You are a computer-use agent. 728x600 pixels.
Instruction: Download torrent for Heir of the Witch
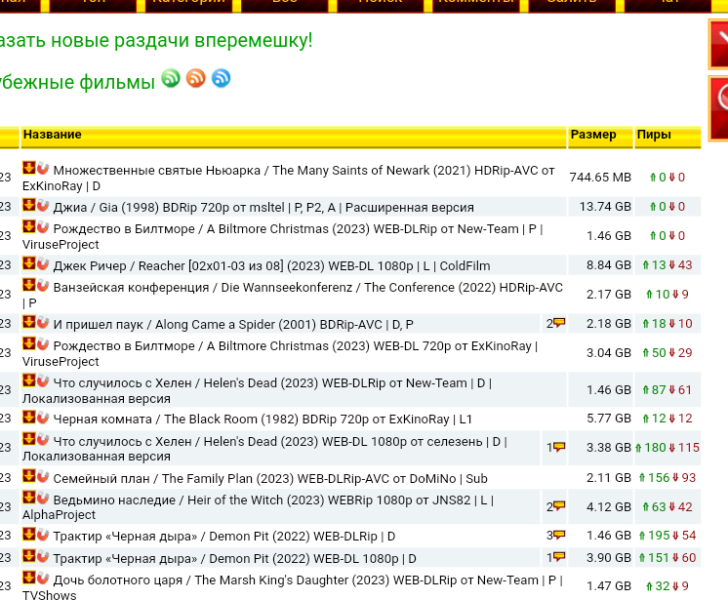coord(29,497)
